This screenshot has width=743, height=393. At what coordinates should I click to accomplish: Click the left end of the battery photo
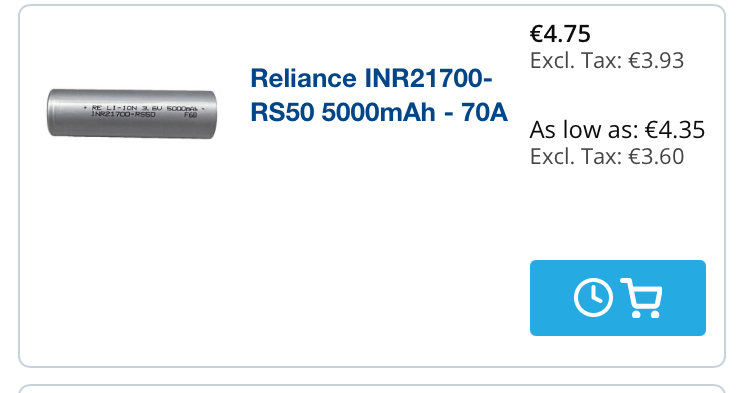pos(53,113)
